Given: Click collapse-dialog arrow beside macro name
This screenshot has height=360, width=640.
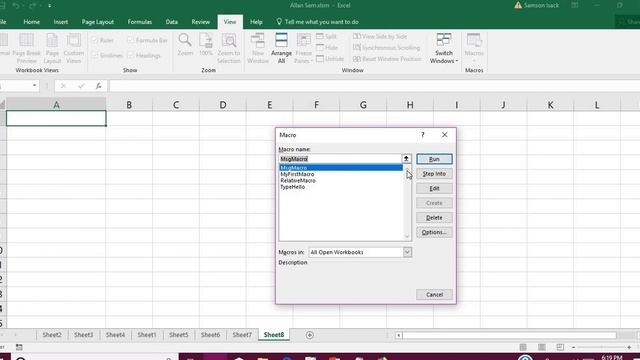Looking at the screenshot, I should click(x=406, y=159).
